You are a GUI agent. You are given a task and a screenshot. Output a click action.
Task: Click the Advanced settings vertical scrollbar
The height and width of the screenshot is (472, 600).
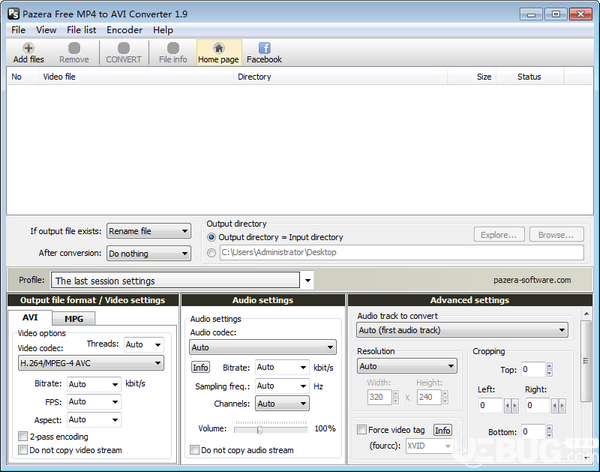point(586,360)
